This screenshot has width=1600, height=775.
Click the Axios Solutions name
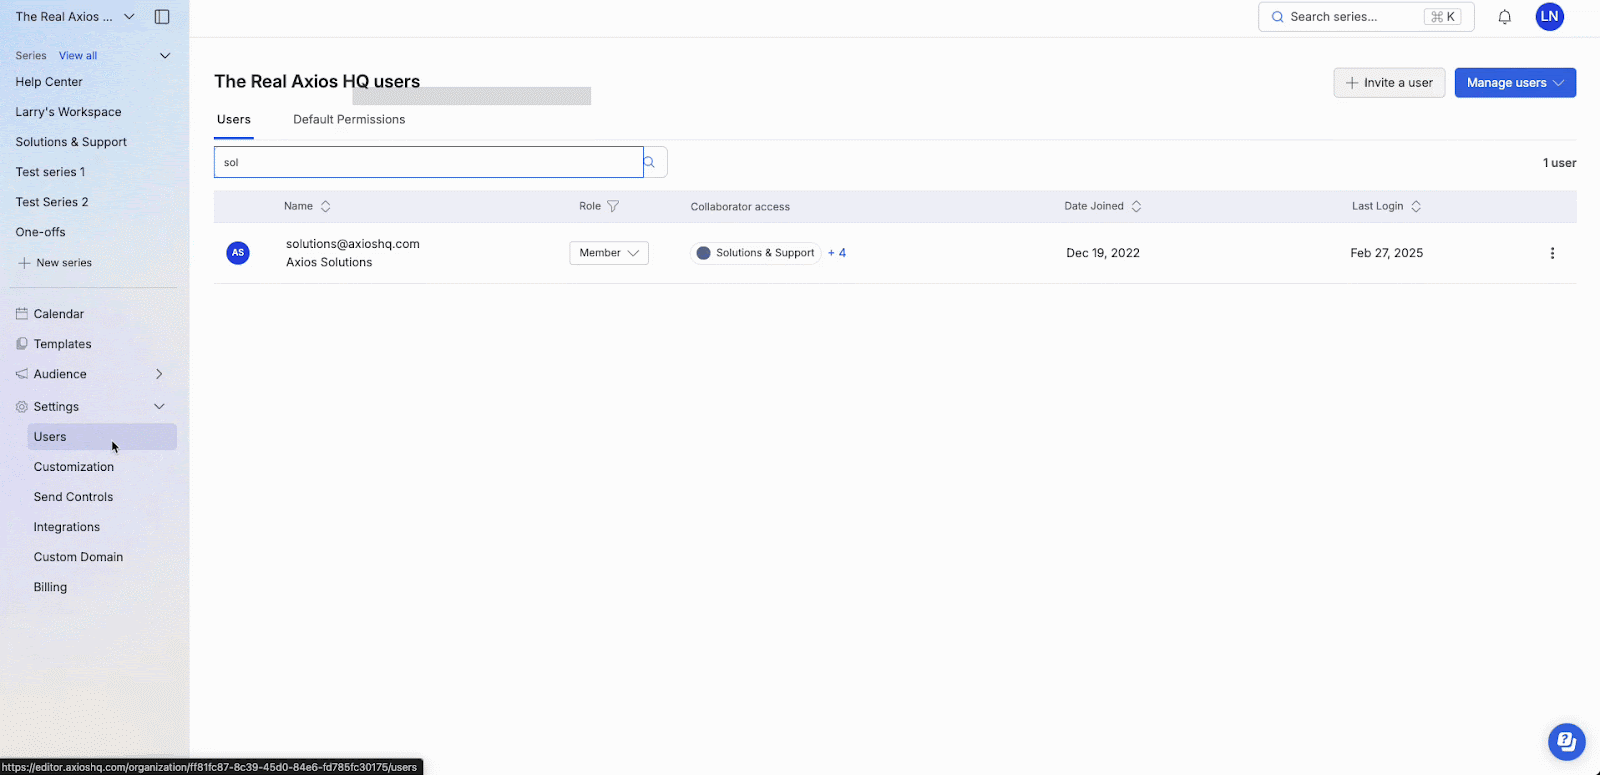[x=329, y=262]
